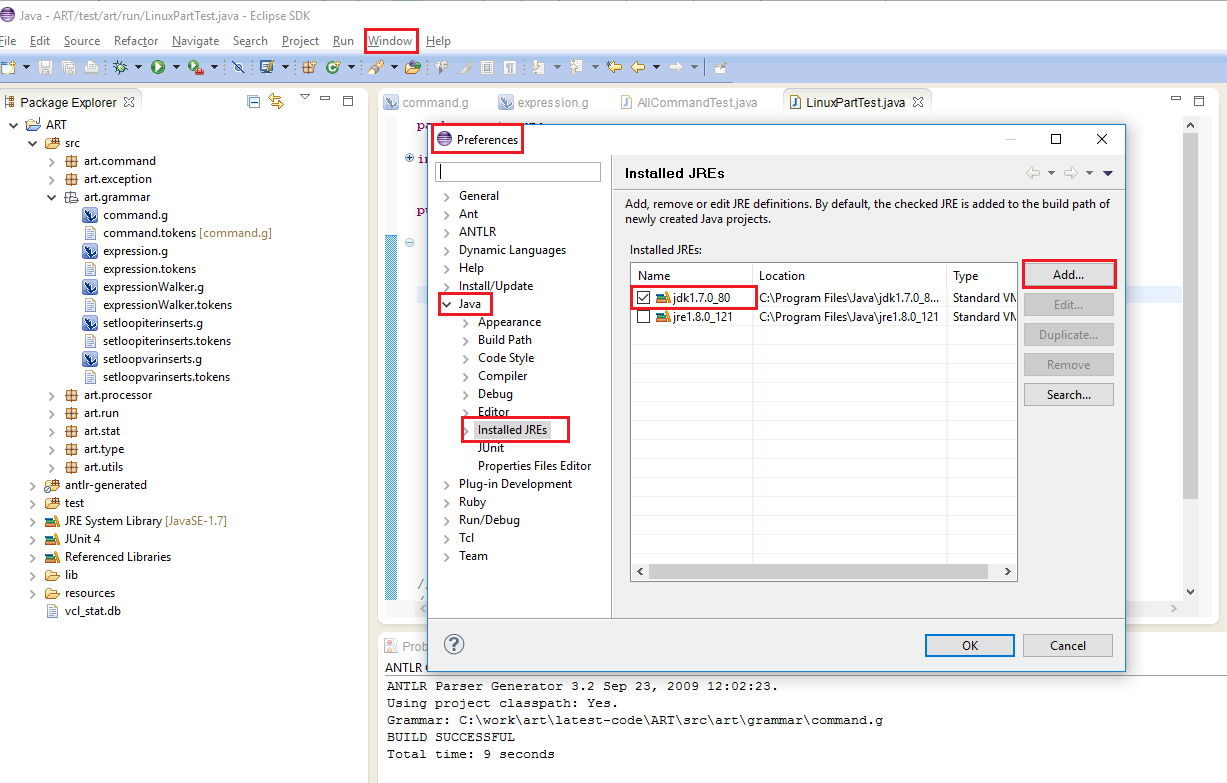Click the Help question mark in Preferences
This screenshot has height=783, width=1227.
click(x=454, y=644)
